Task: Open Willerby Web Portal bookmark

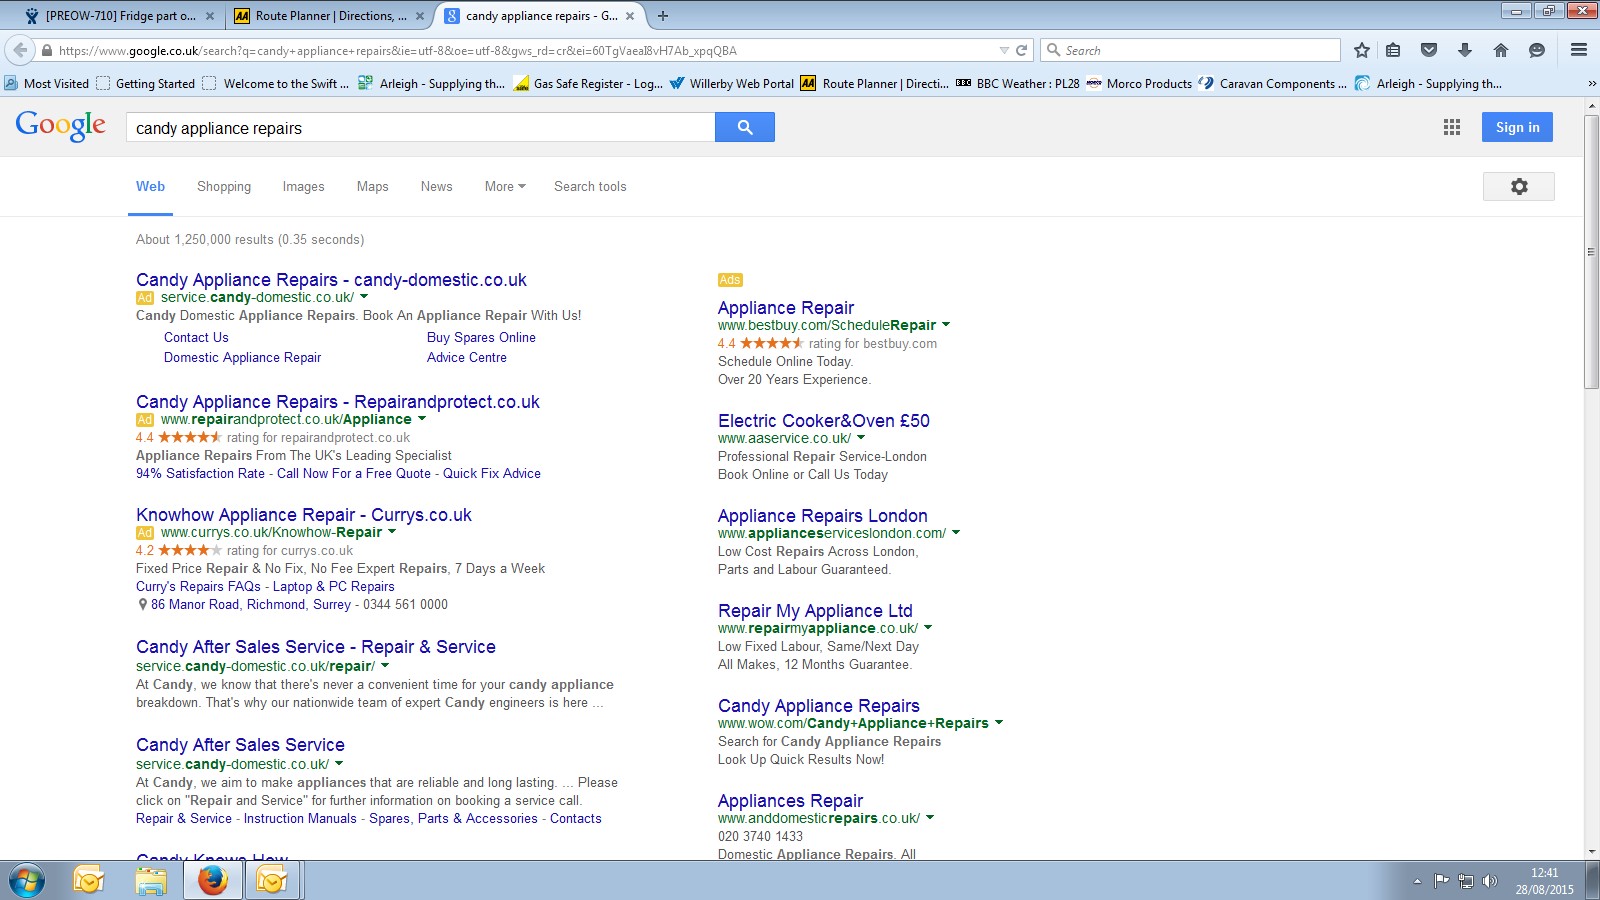Action: pos(732,84)
